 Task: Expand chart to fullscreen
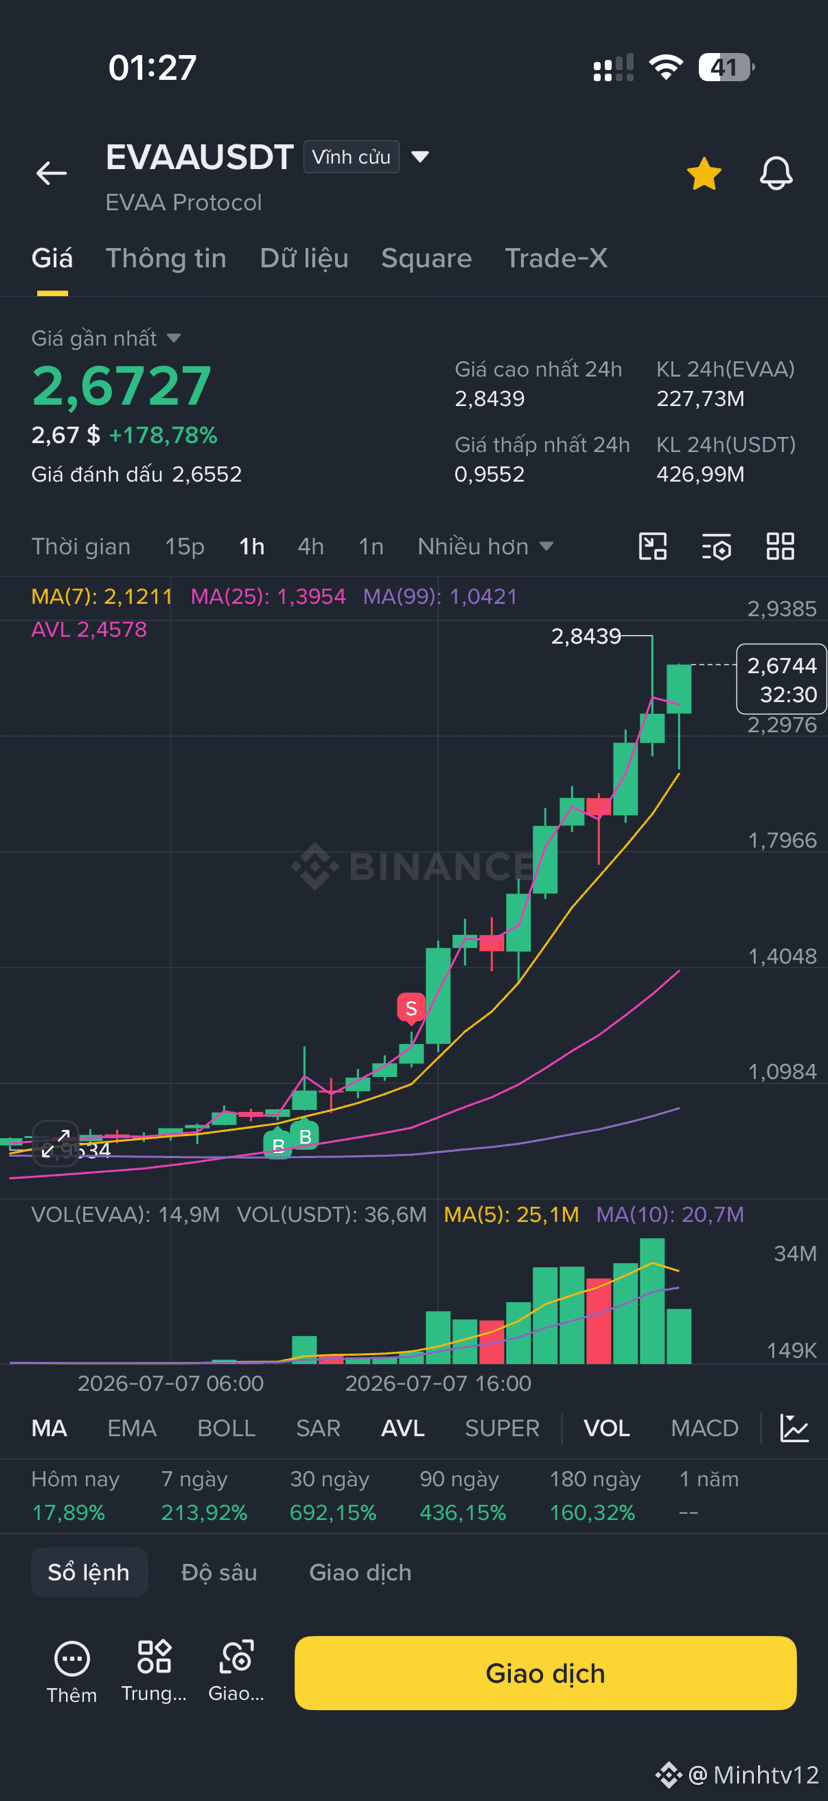point(56,1143)
